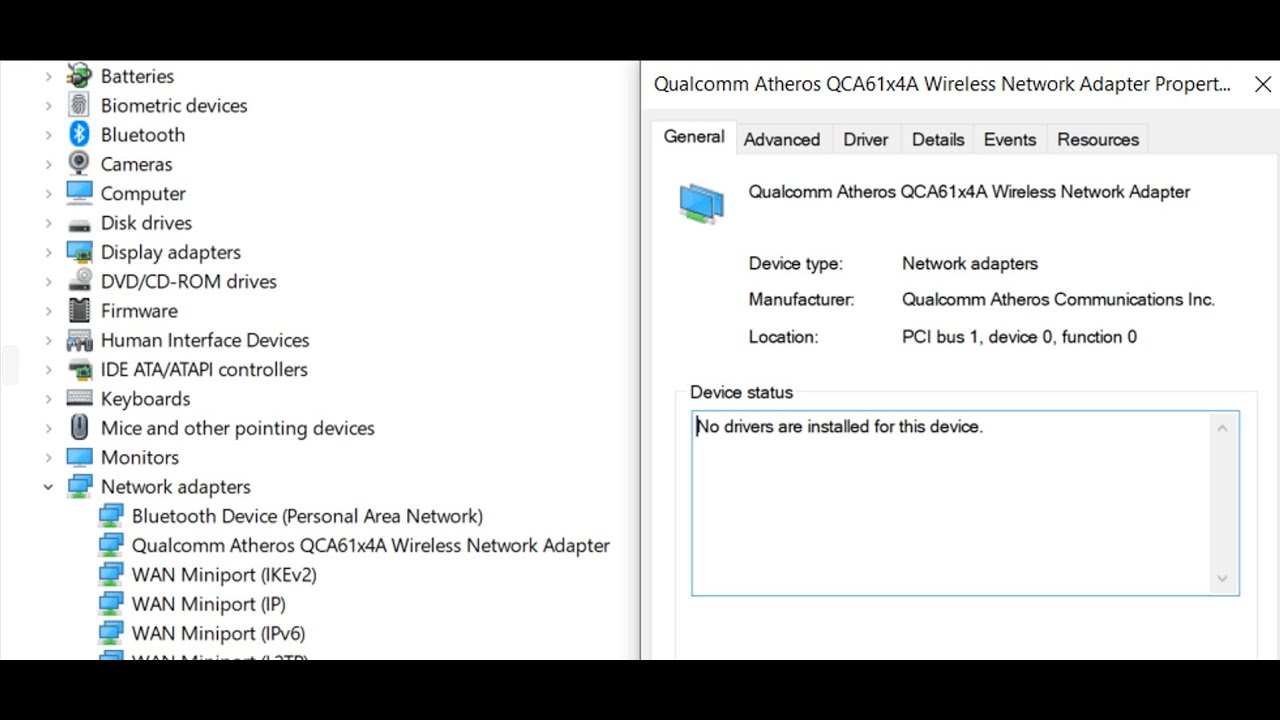This screenshot has width=1280, height=720.
Task: Click the 'Network adapters' device type value
Action: click(970, 263)
